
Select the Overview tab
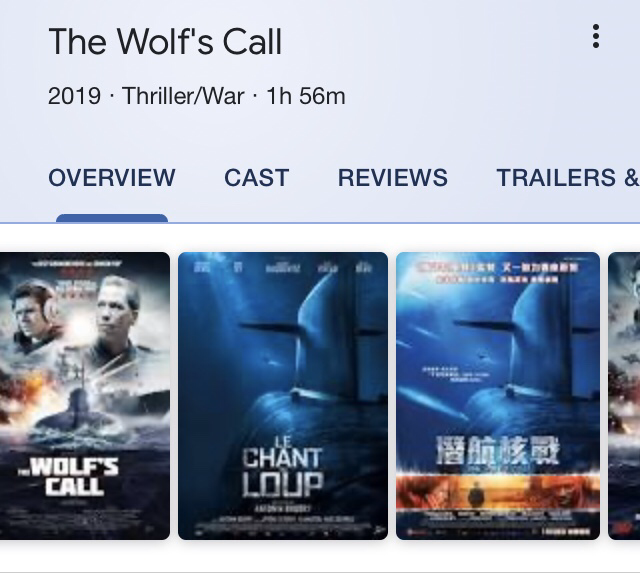(112, 178)
